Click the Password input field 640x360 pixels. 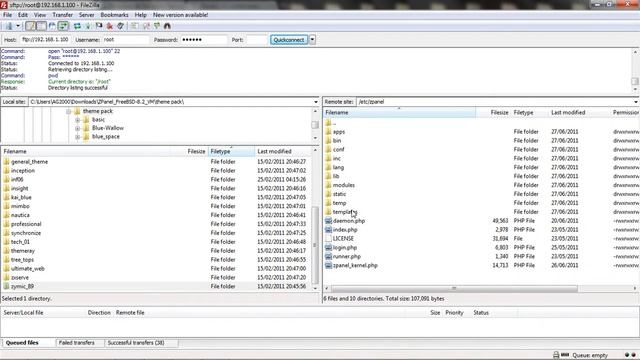(204, 40)
